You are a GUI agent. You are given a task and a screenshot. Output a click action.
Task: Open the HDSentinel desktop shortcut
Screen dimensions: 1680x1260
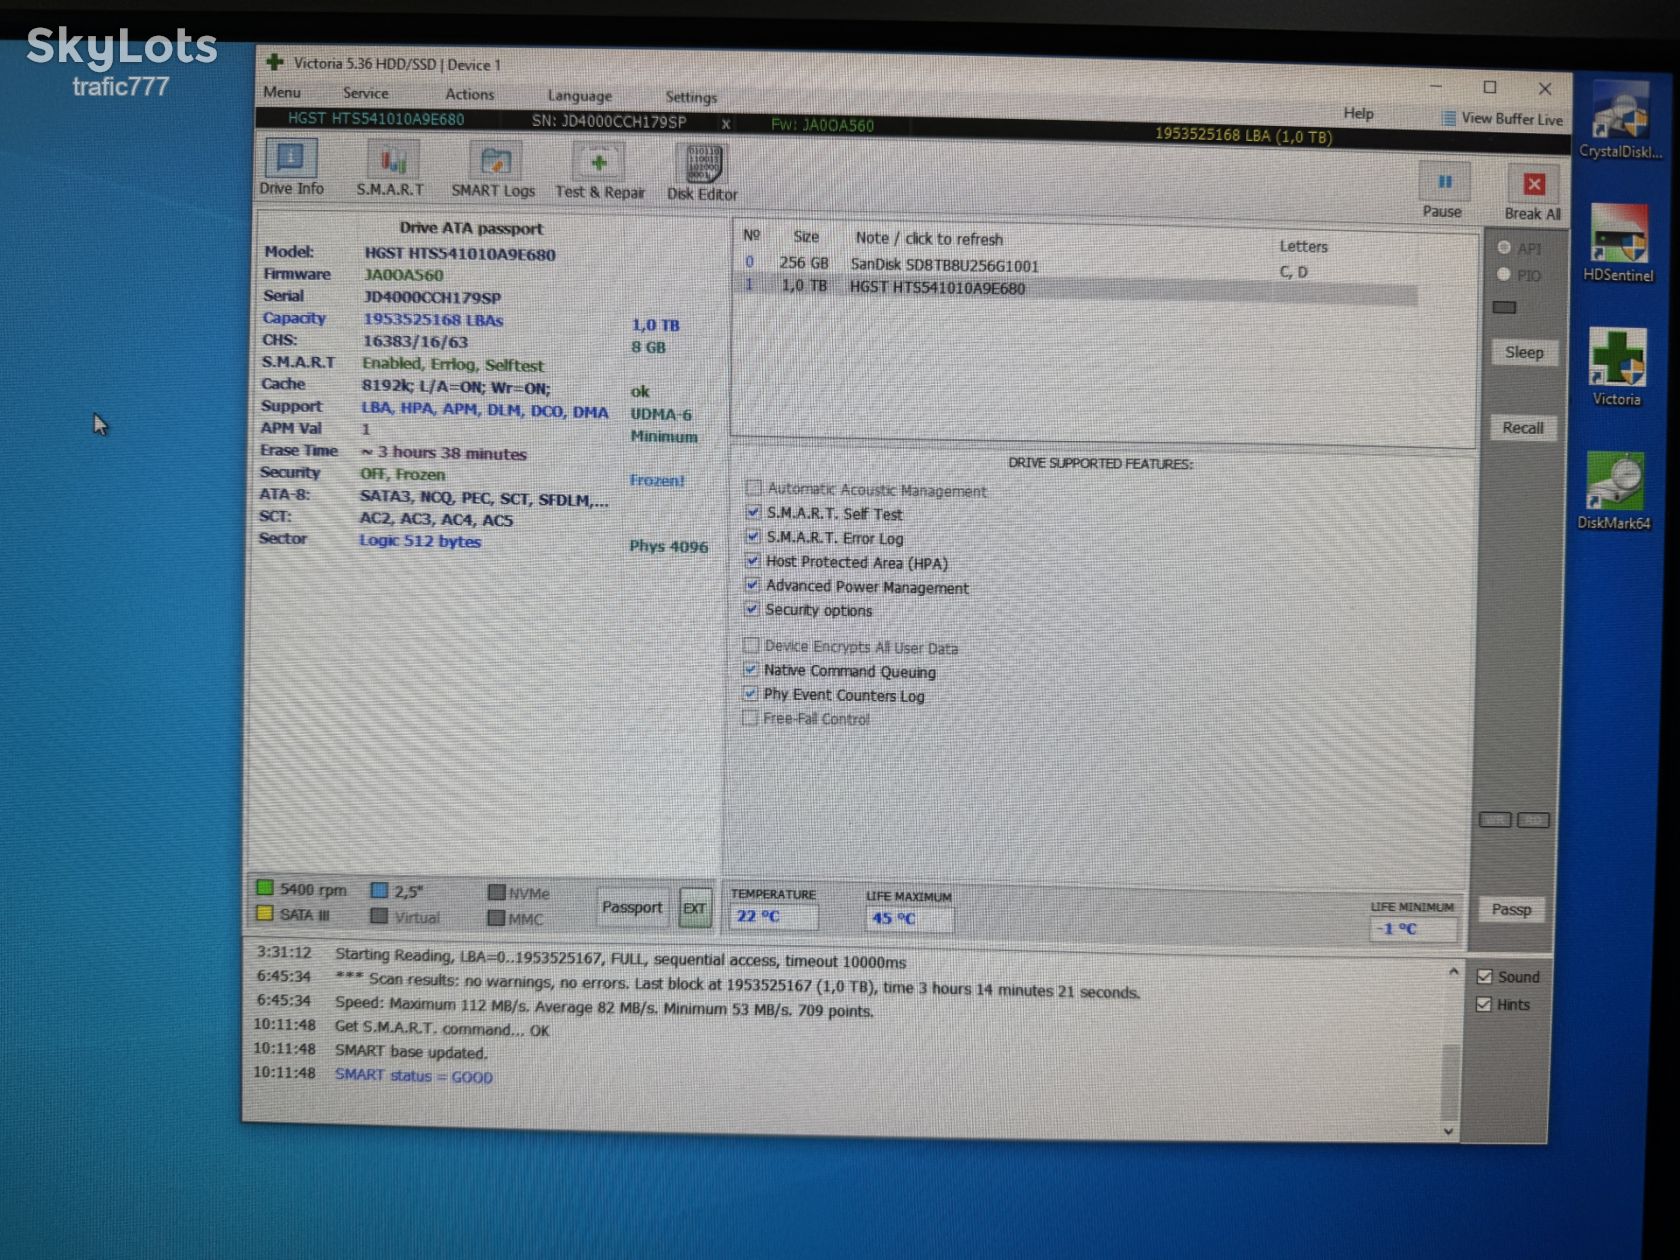1619,242
